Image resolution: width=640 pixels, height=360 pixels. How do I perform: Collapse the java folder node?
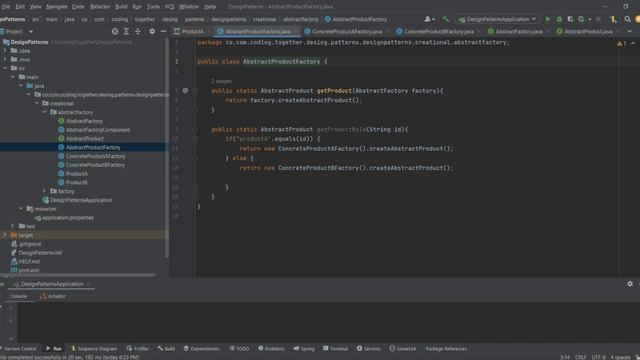point(21,86)
